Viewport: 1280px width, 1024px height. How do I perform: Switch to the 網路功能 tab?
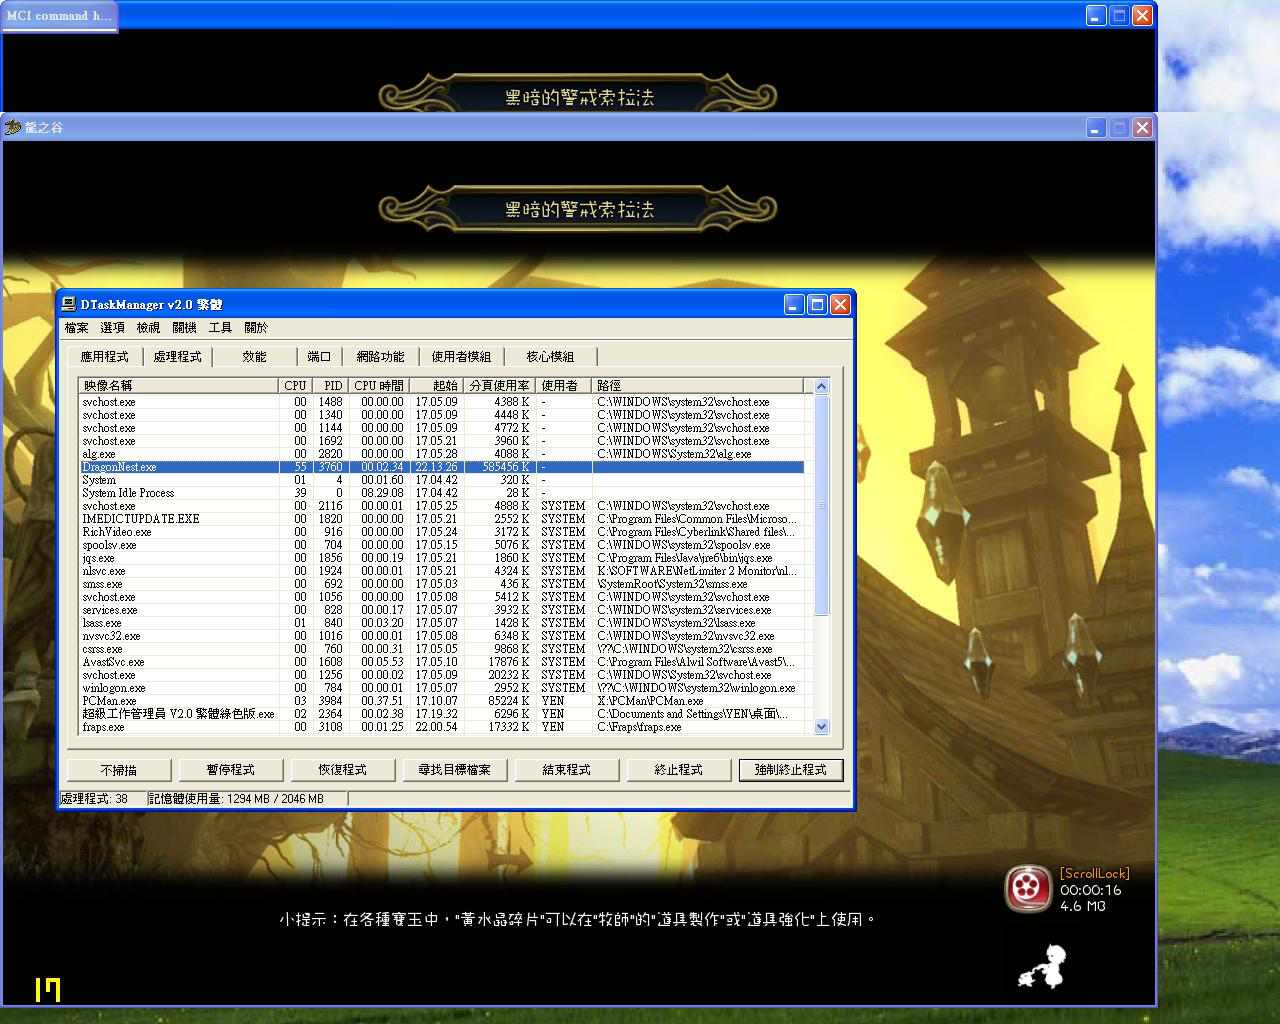380,357
